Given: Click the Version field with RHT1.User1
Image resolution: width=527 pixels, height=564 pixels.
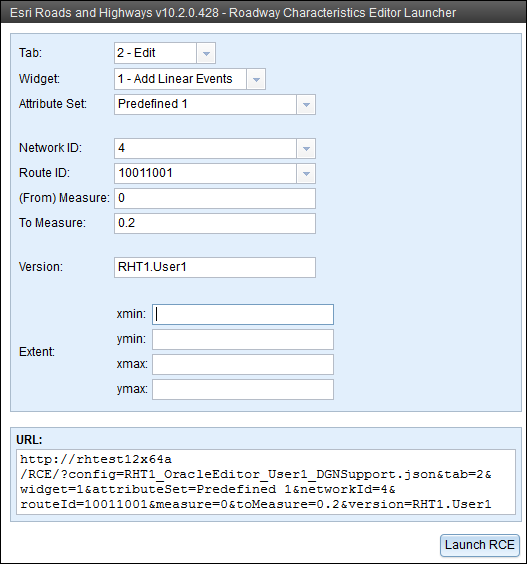Looking at the screenshot, I should point(215,267).
